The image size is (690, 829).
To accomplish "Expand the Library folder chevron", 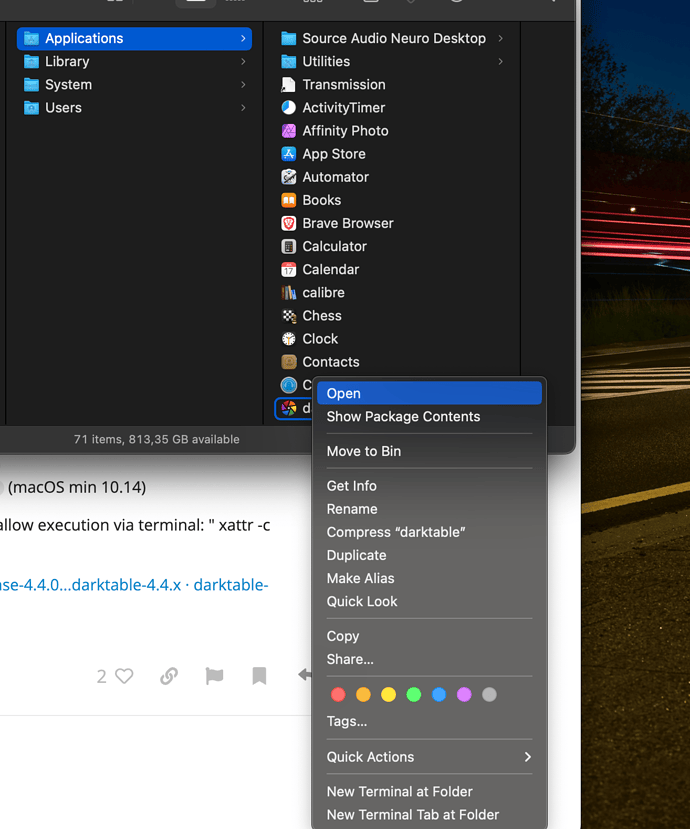I will (x=243, y=62).
